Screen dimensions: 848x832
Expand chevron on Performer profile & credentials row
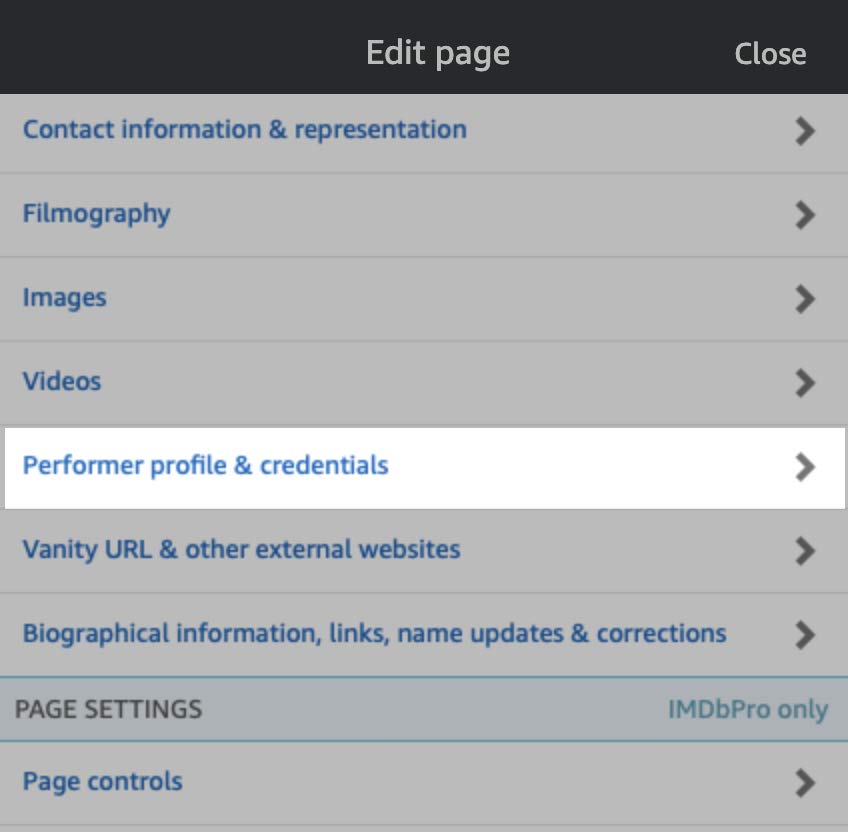805,467
